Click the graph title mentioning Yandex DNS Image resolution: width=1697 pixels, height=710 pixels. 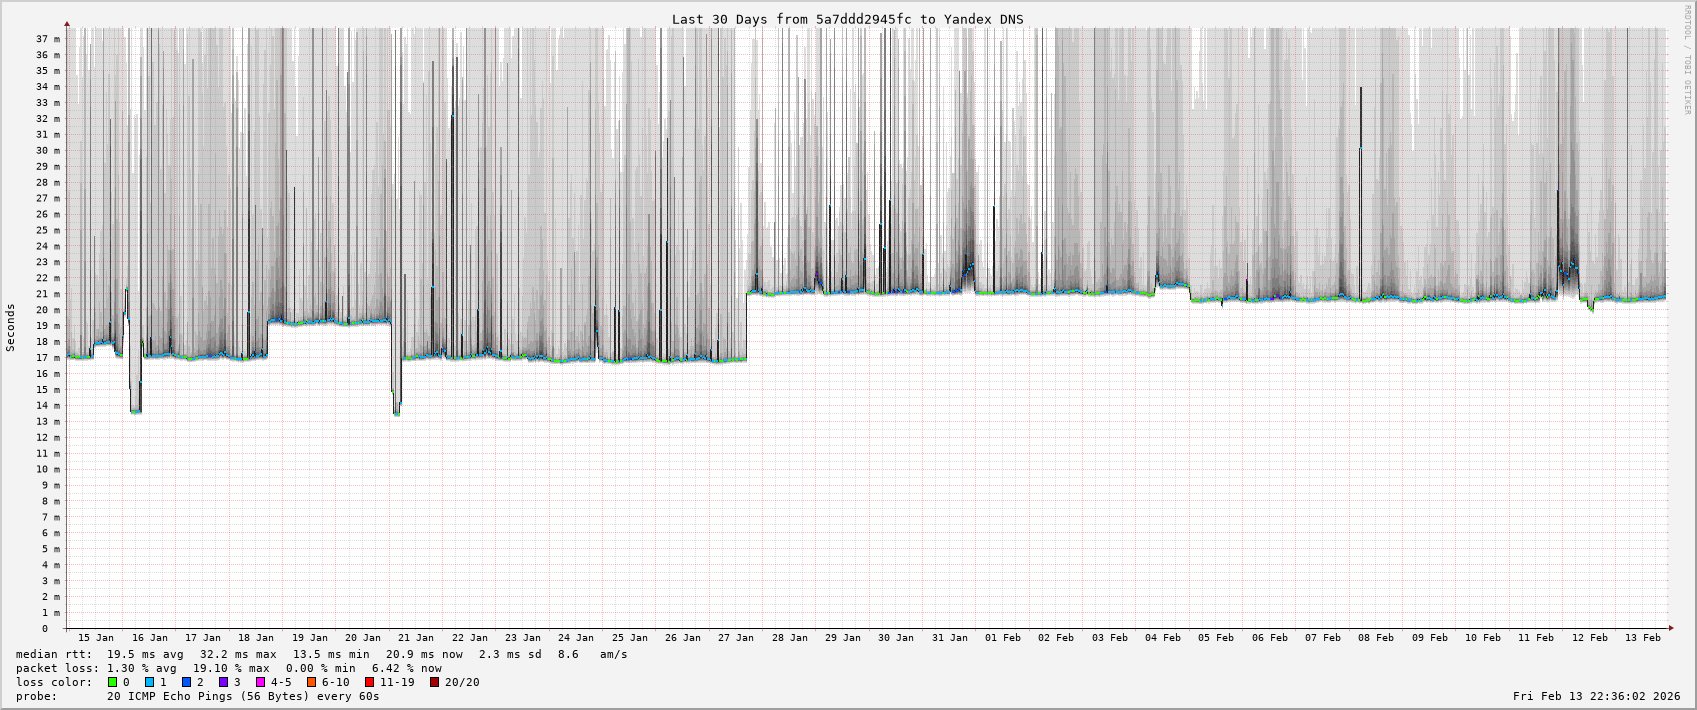point(847,19)
